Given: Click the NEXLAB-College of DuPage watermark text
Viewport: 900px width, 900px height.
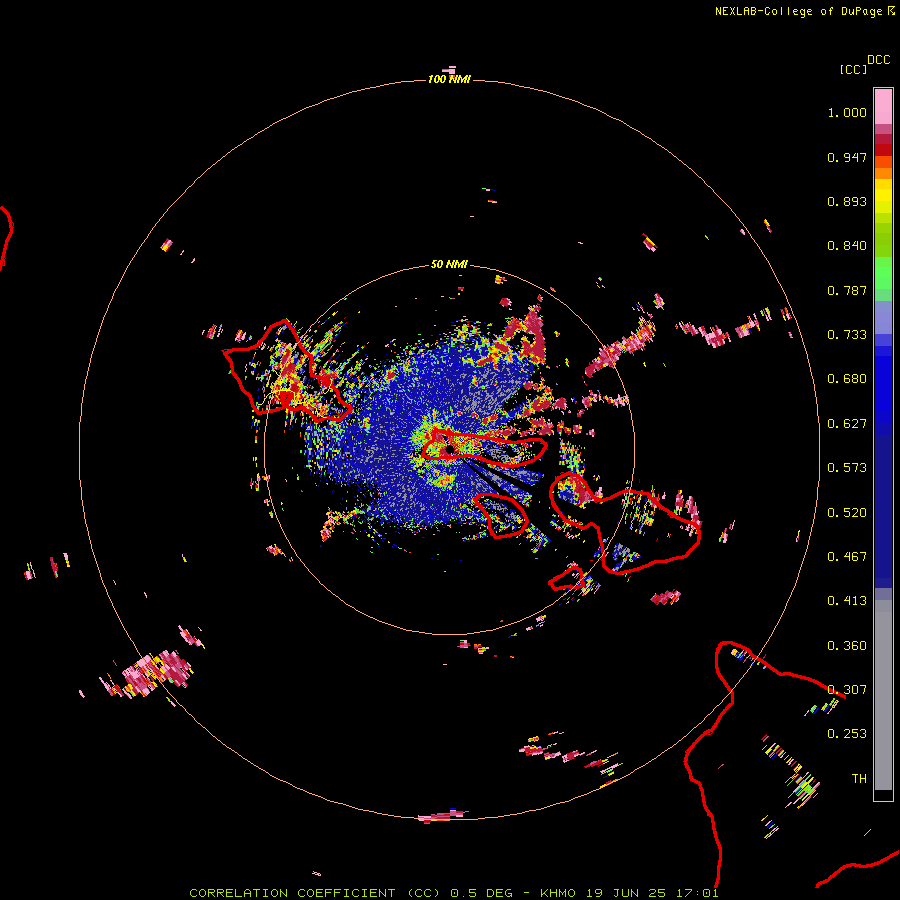Looking at the screenshot, I should tap(804, 11).
